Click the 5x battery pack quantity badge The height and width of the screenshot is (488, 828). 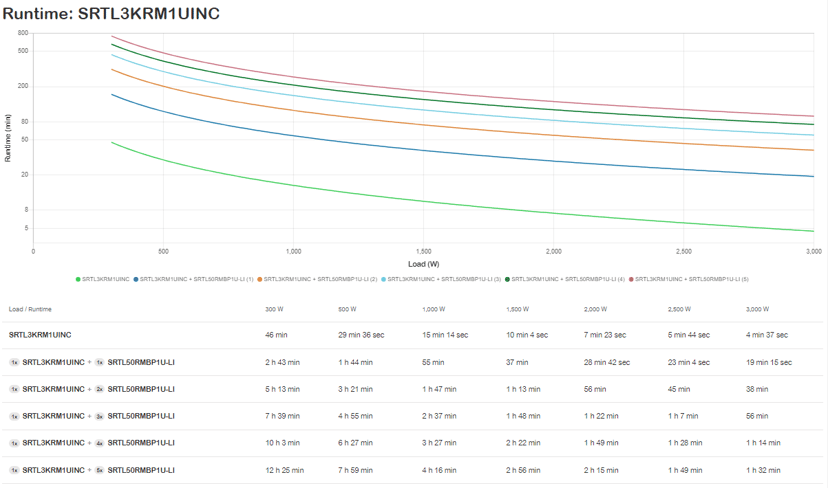(x=99, y=469)
